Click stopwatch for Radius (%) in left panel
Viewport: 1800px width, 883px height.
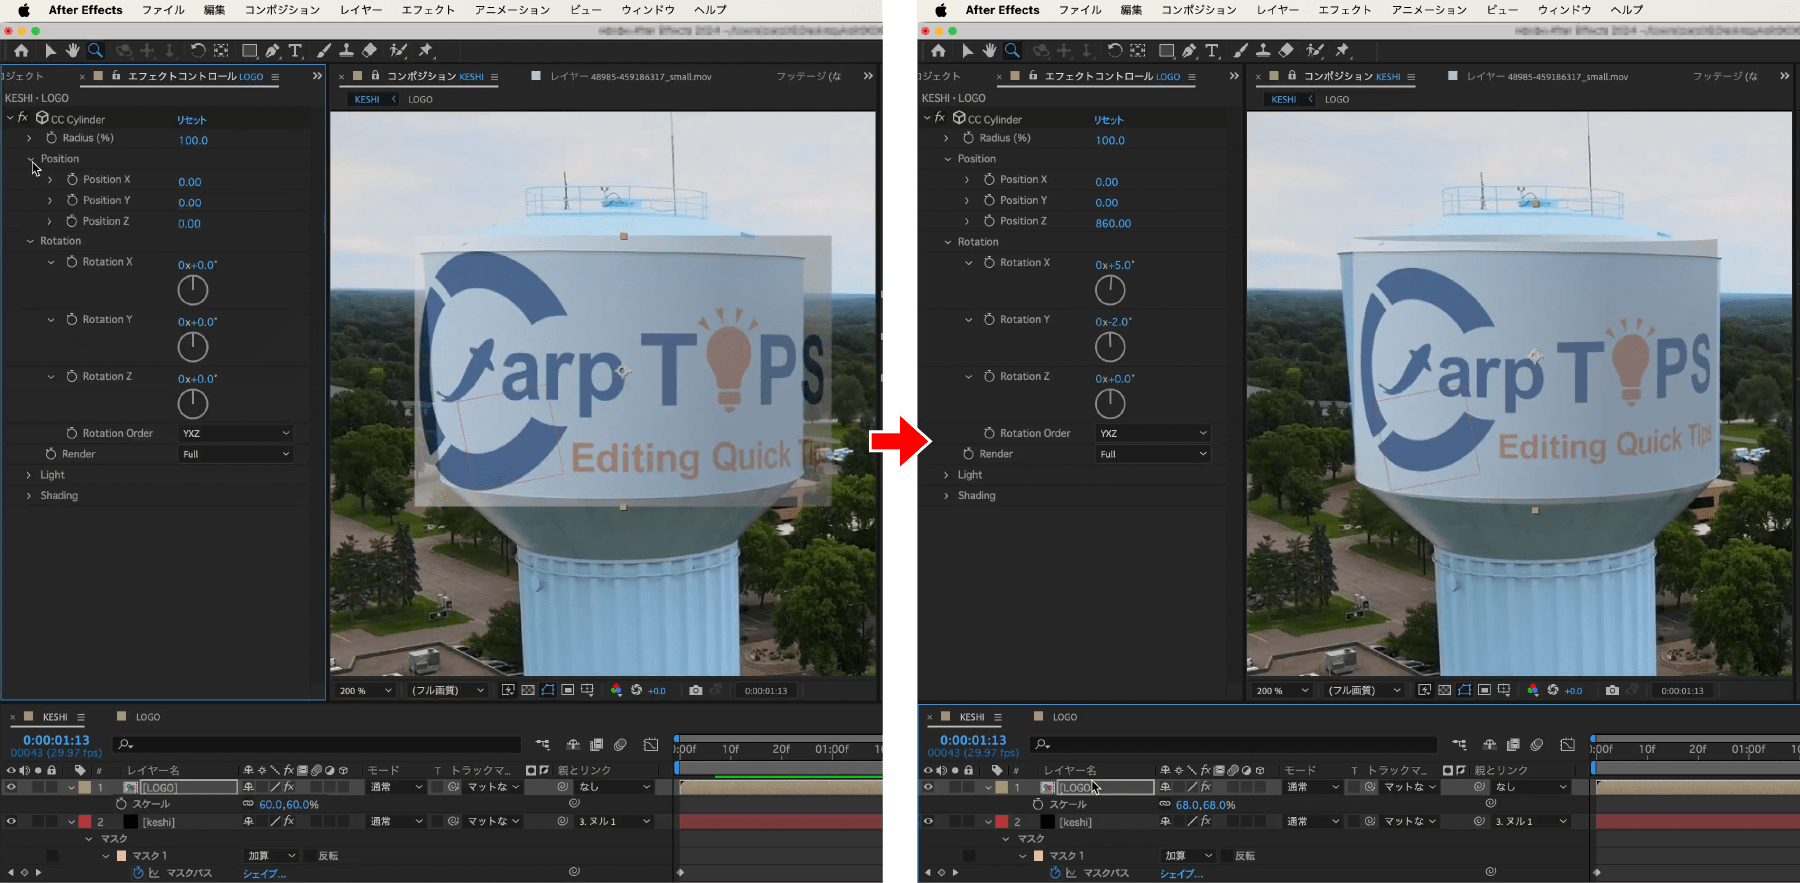pos(51,138)
